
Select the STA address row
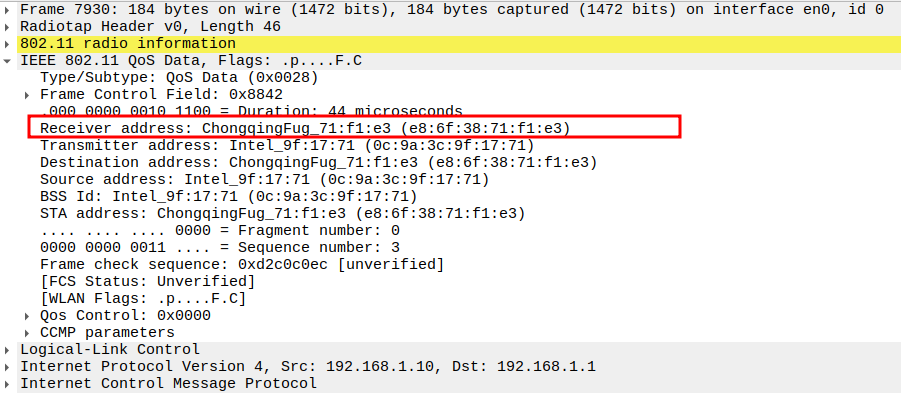click(282, 213)
